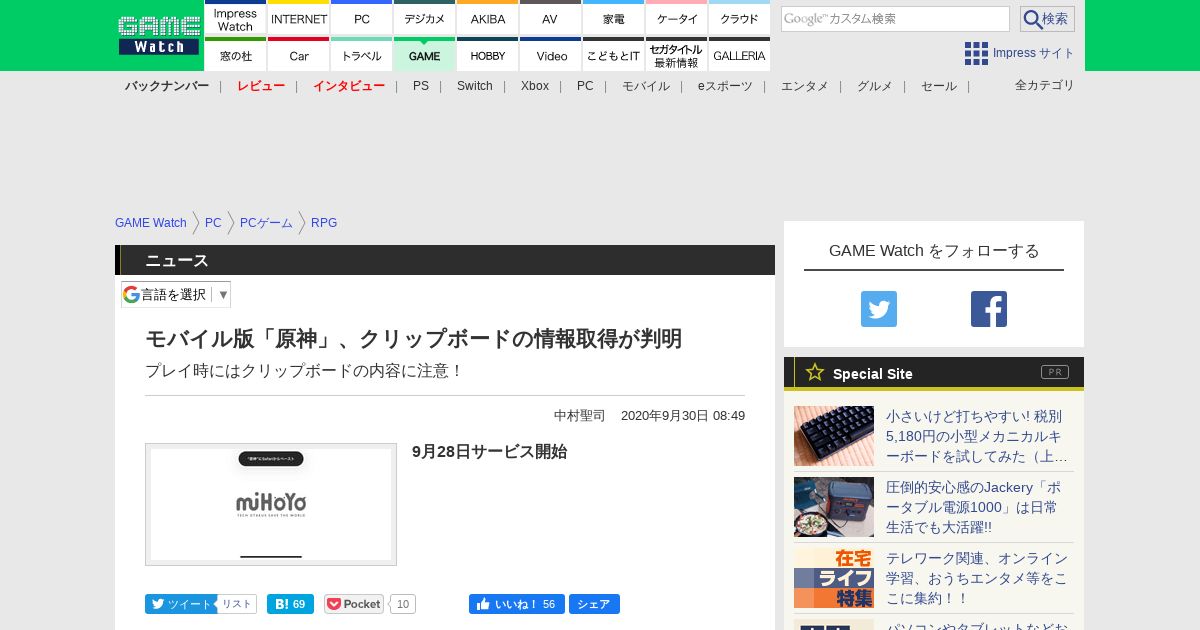Open the トラベル Watch tab

pyautogui.click(x=361, y=55)
